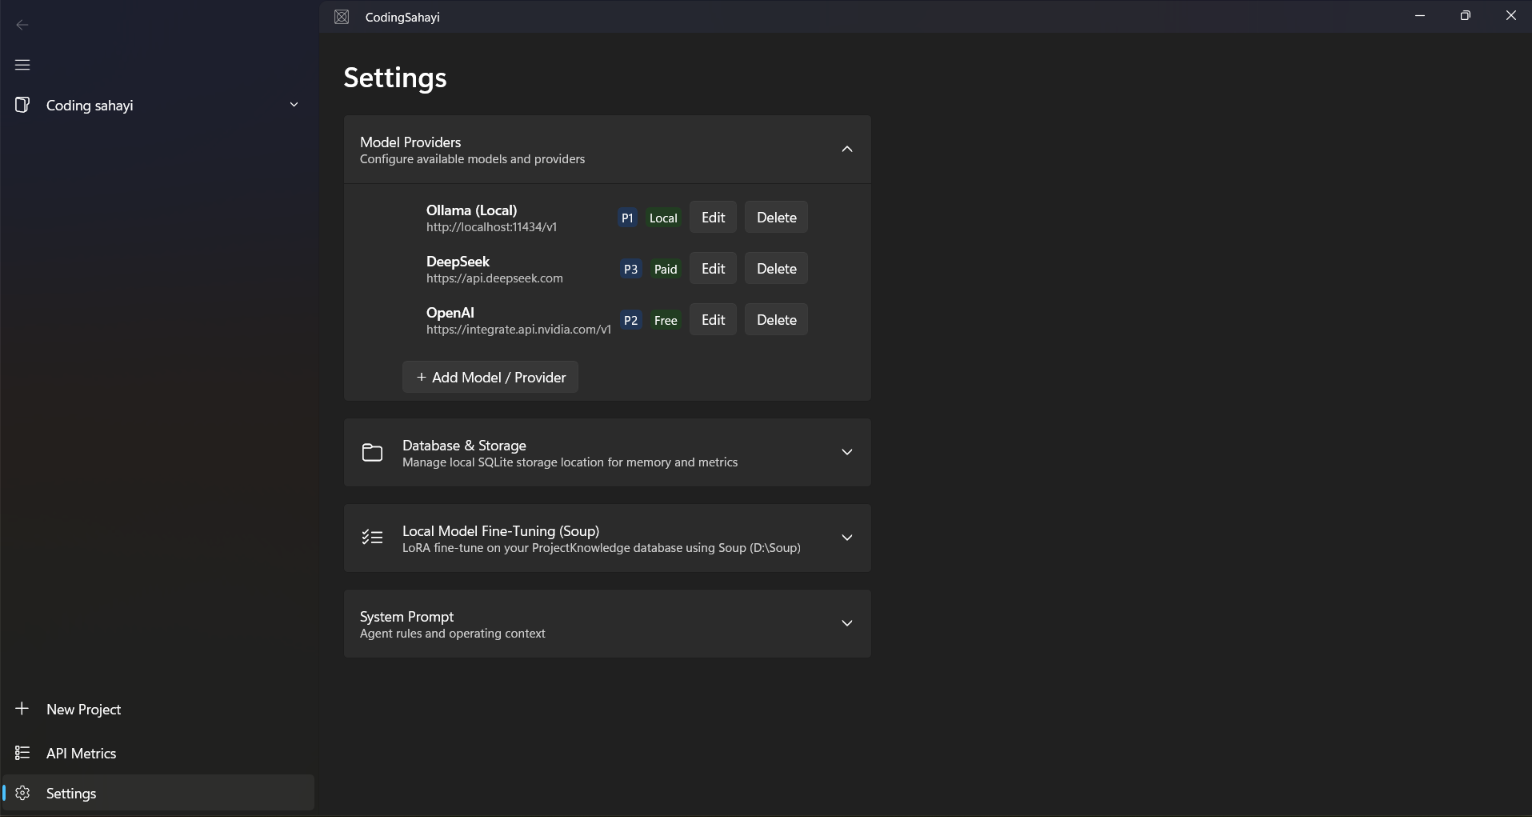This screenshot has width=1532, height=817.
Task: Click the https://api.deepseek.com URL text
Action: pos(494,278)
